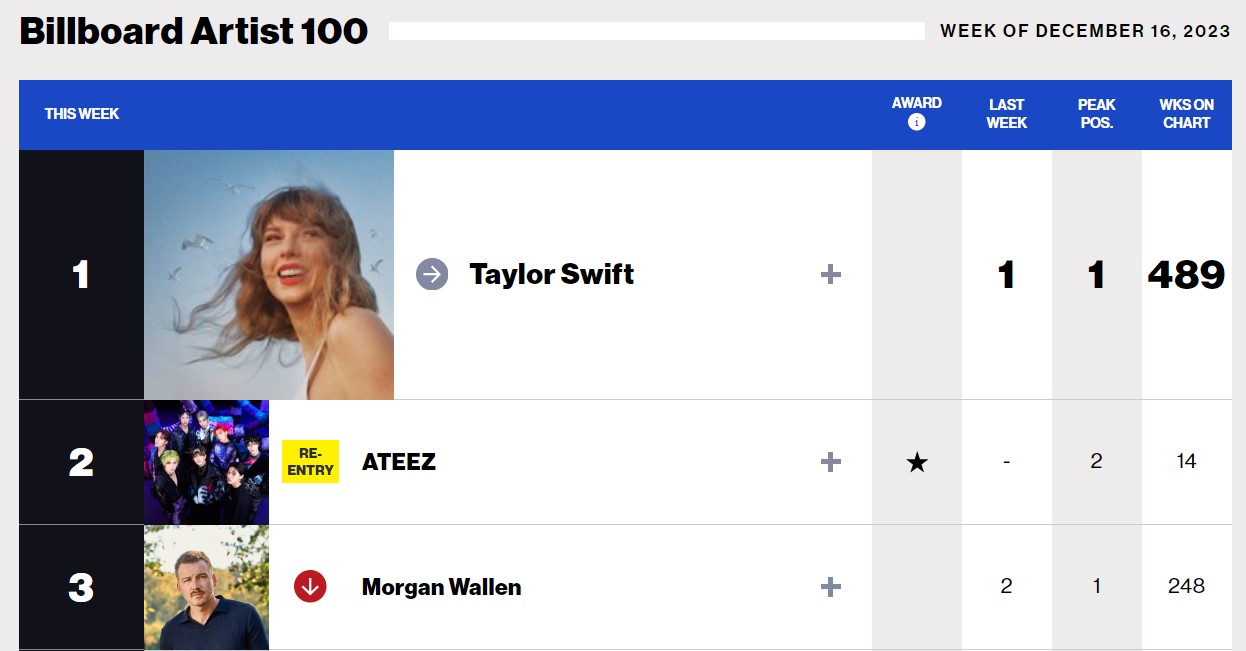Expand Morgan Wallen row with plus icon
This screenshot has width=1246, height=651.
point(830,586)
